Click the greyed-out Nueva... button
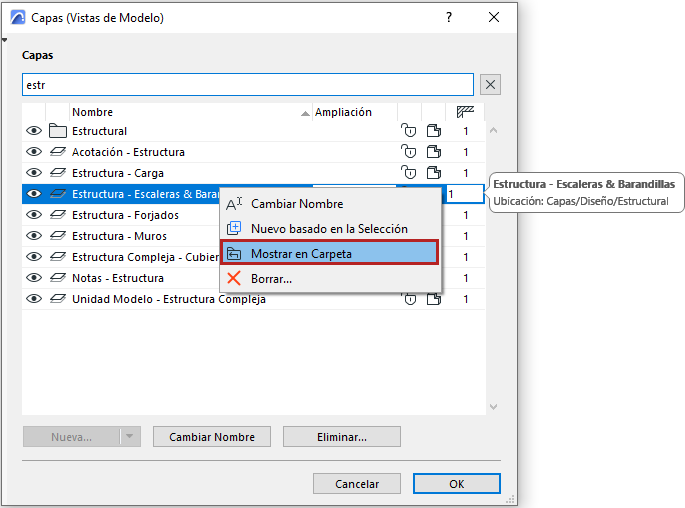This screenshot has width=685, height=508. point(71,436)
